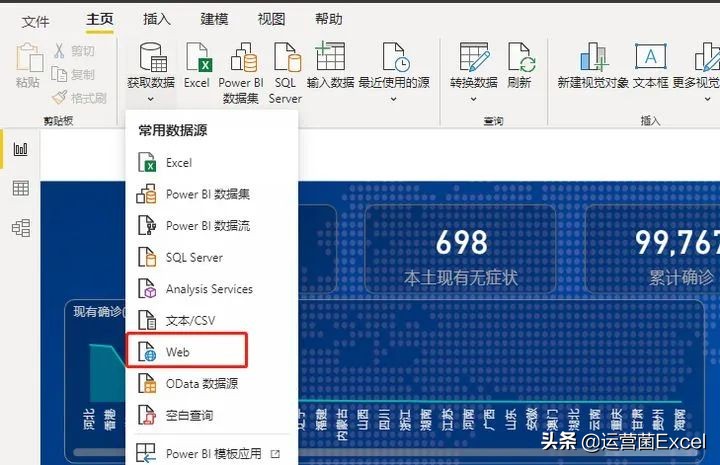Click the 转换数据 icon

pyautogui.click(x=474, y=57)
